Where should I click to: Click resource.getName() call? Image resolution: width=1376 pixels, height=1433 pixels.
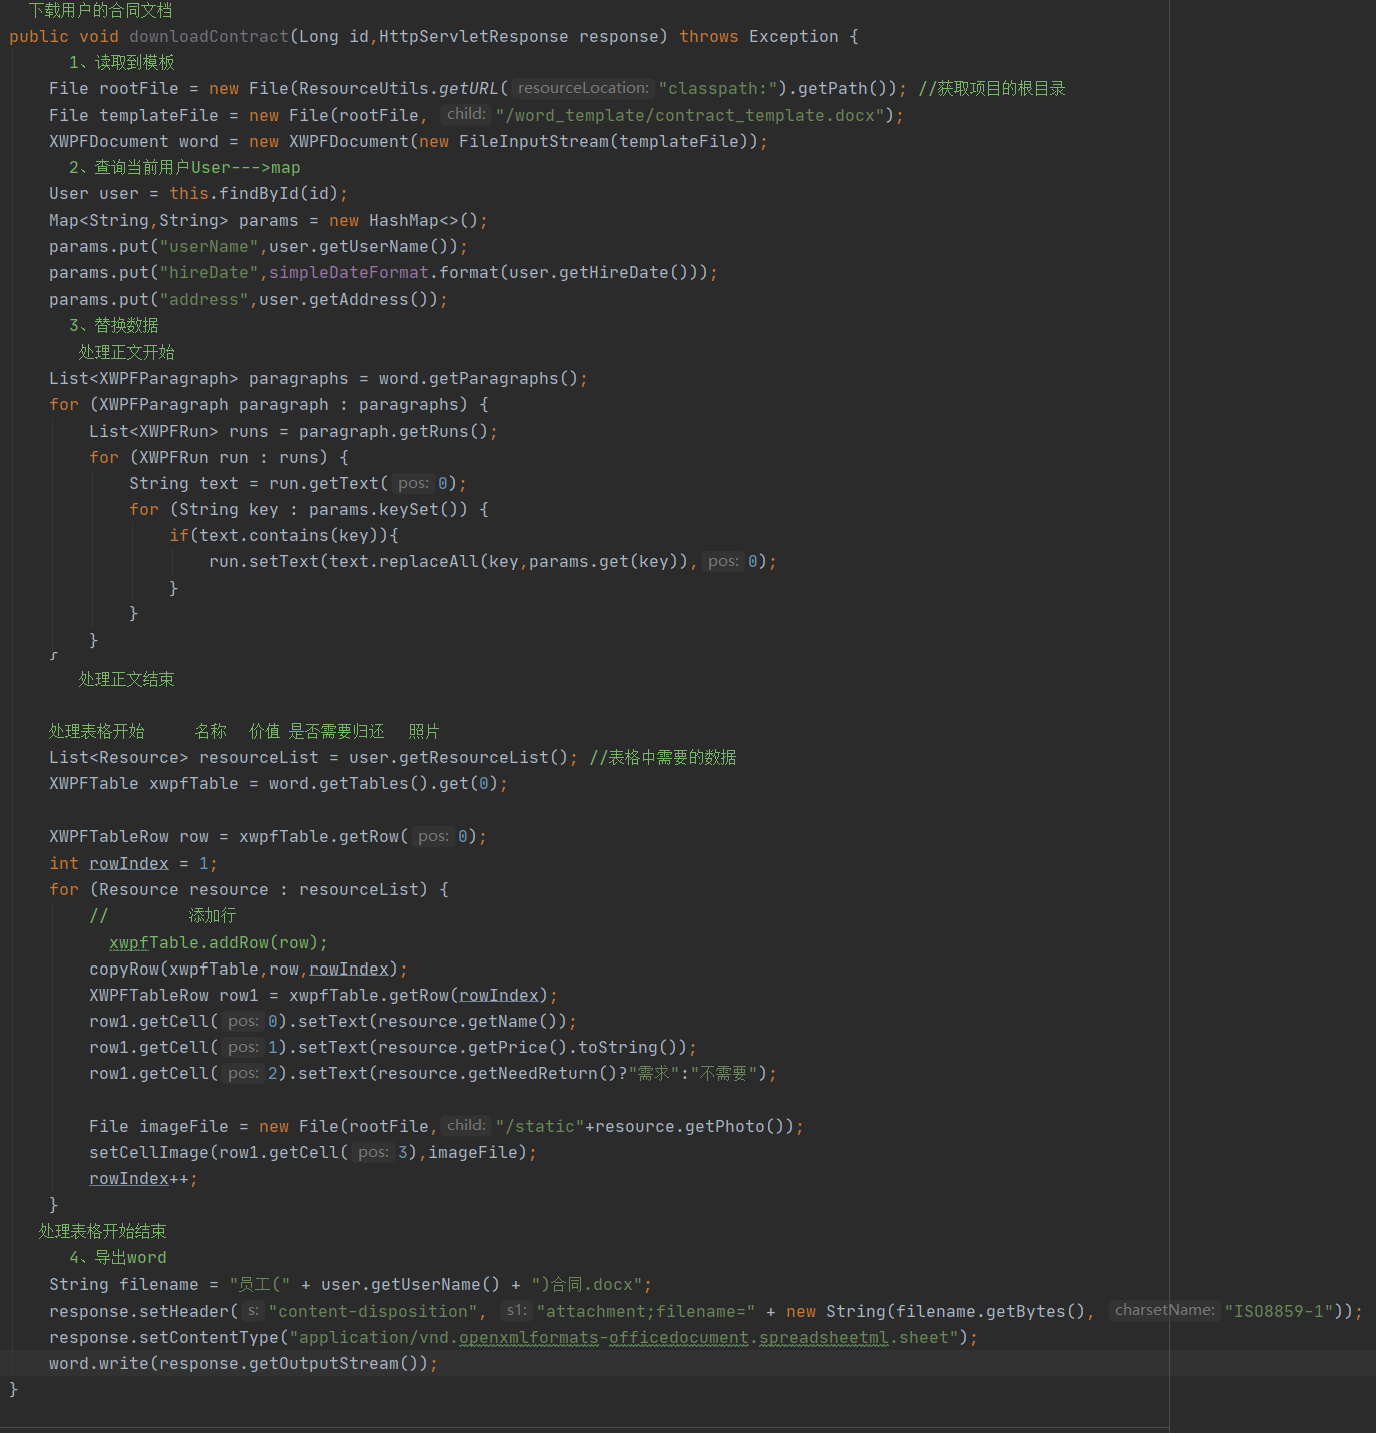point(472,1021)
